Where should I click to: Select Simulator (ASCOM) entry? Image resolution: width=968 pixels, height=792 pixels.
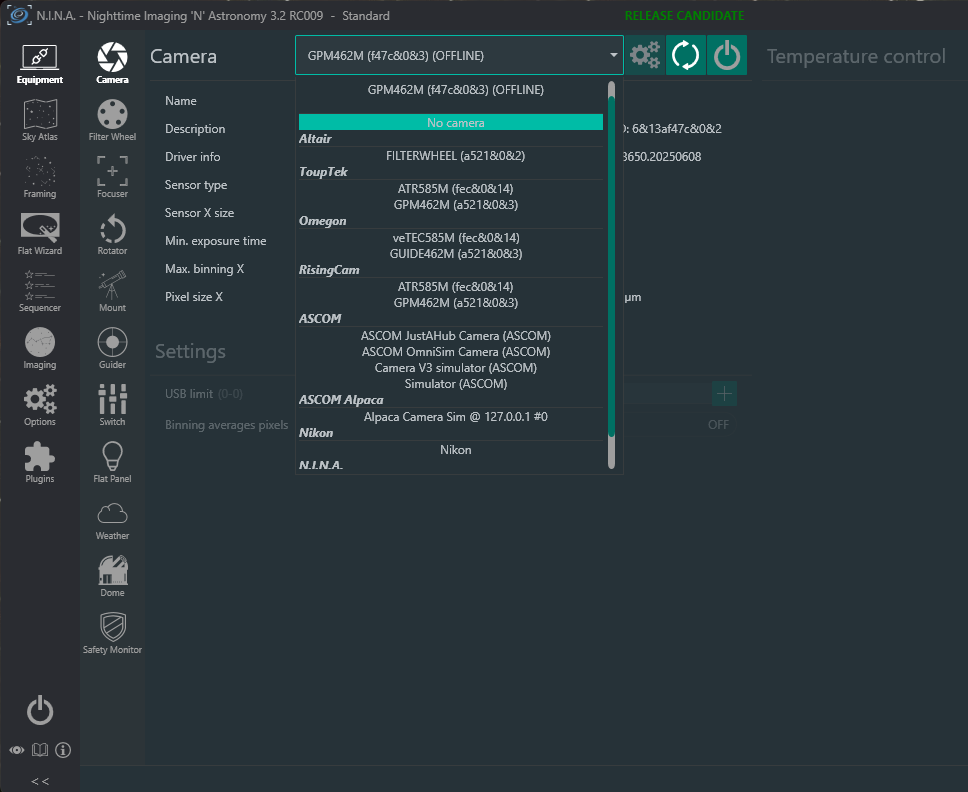point(456,384)
